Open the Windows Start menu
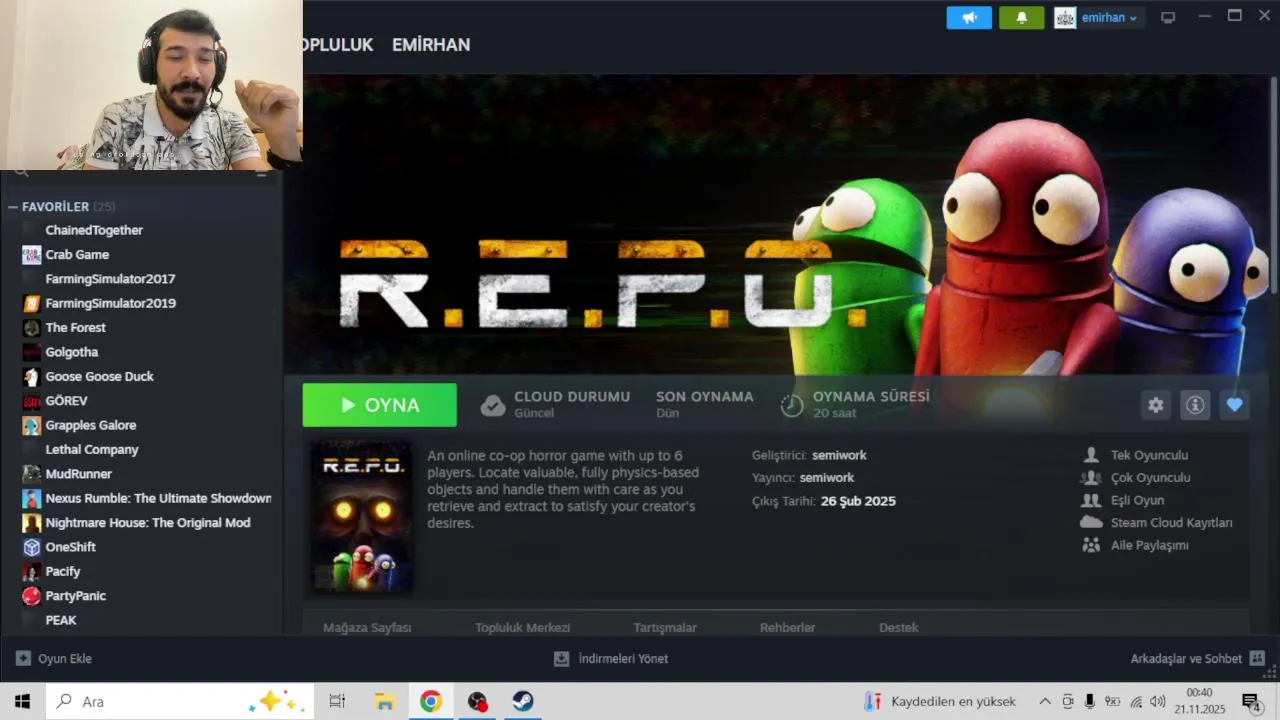Viewport: 1280px width, 720px height. 22,701
